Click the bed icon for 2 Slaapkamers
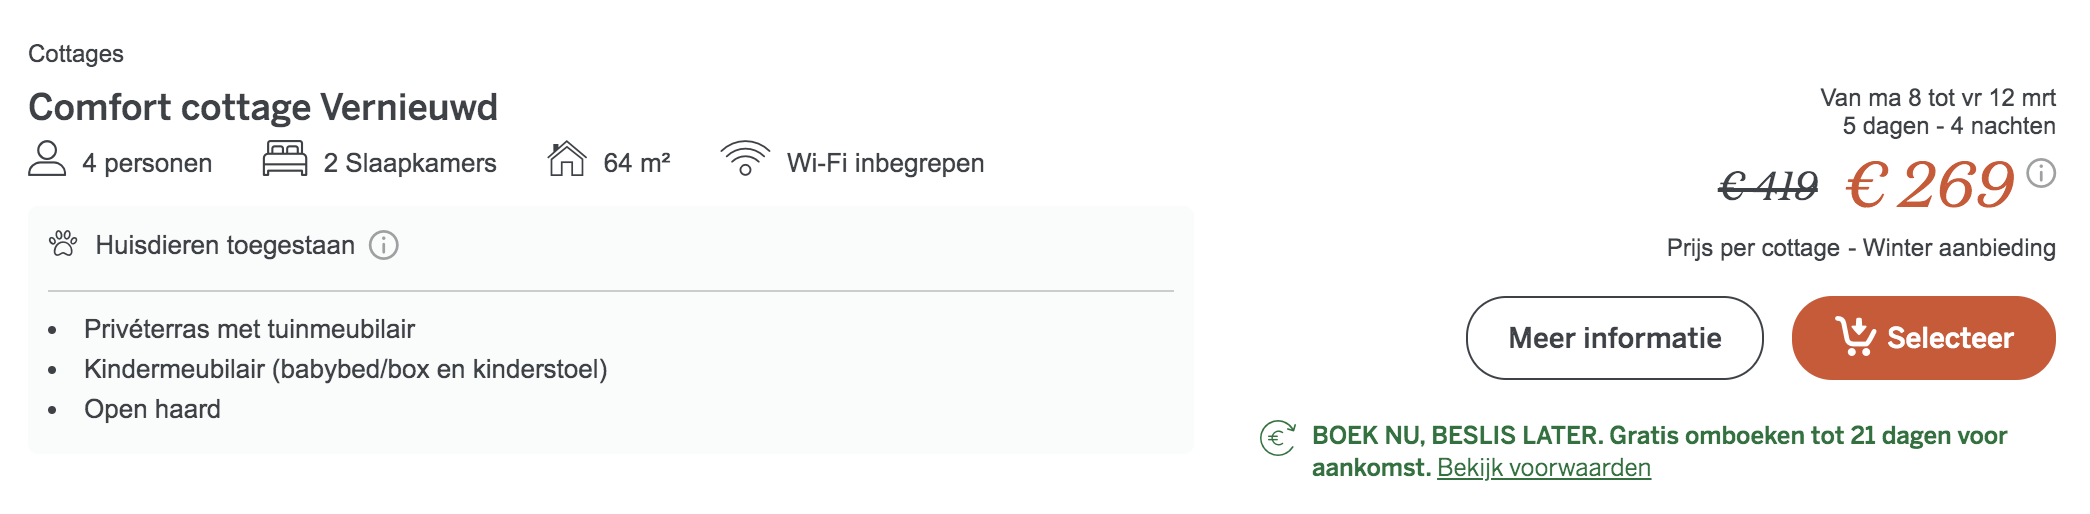This screenshot has height=514, width=2090. point(285,159)
